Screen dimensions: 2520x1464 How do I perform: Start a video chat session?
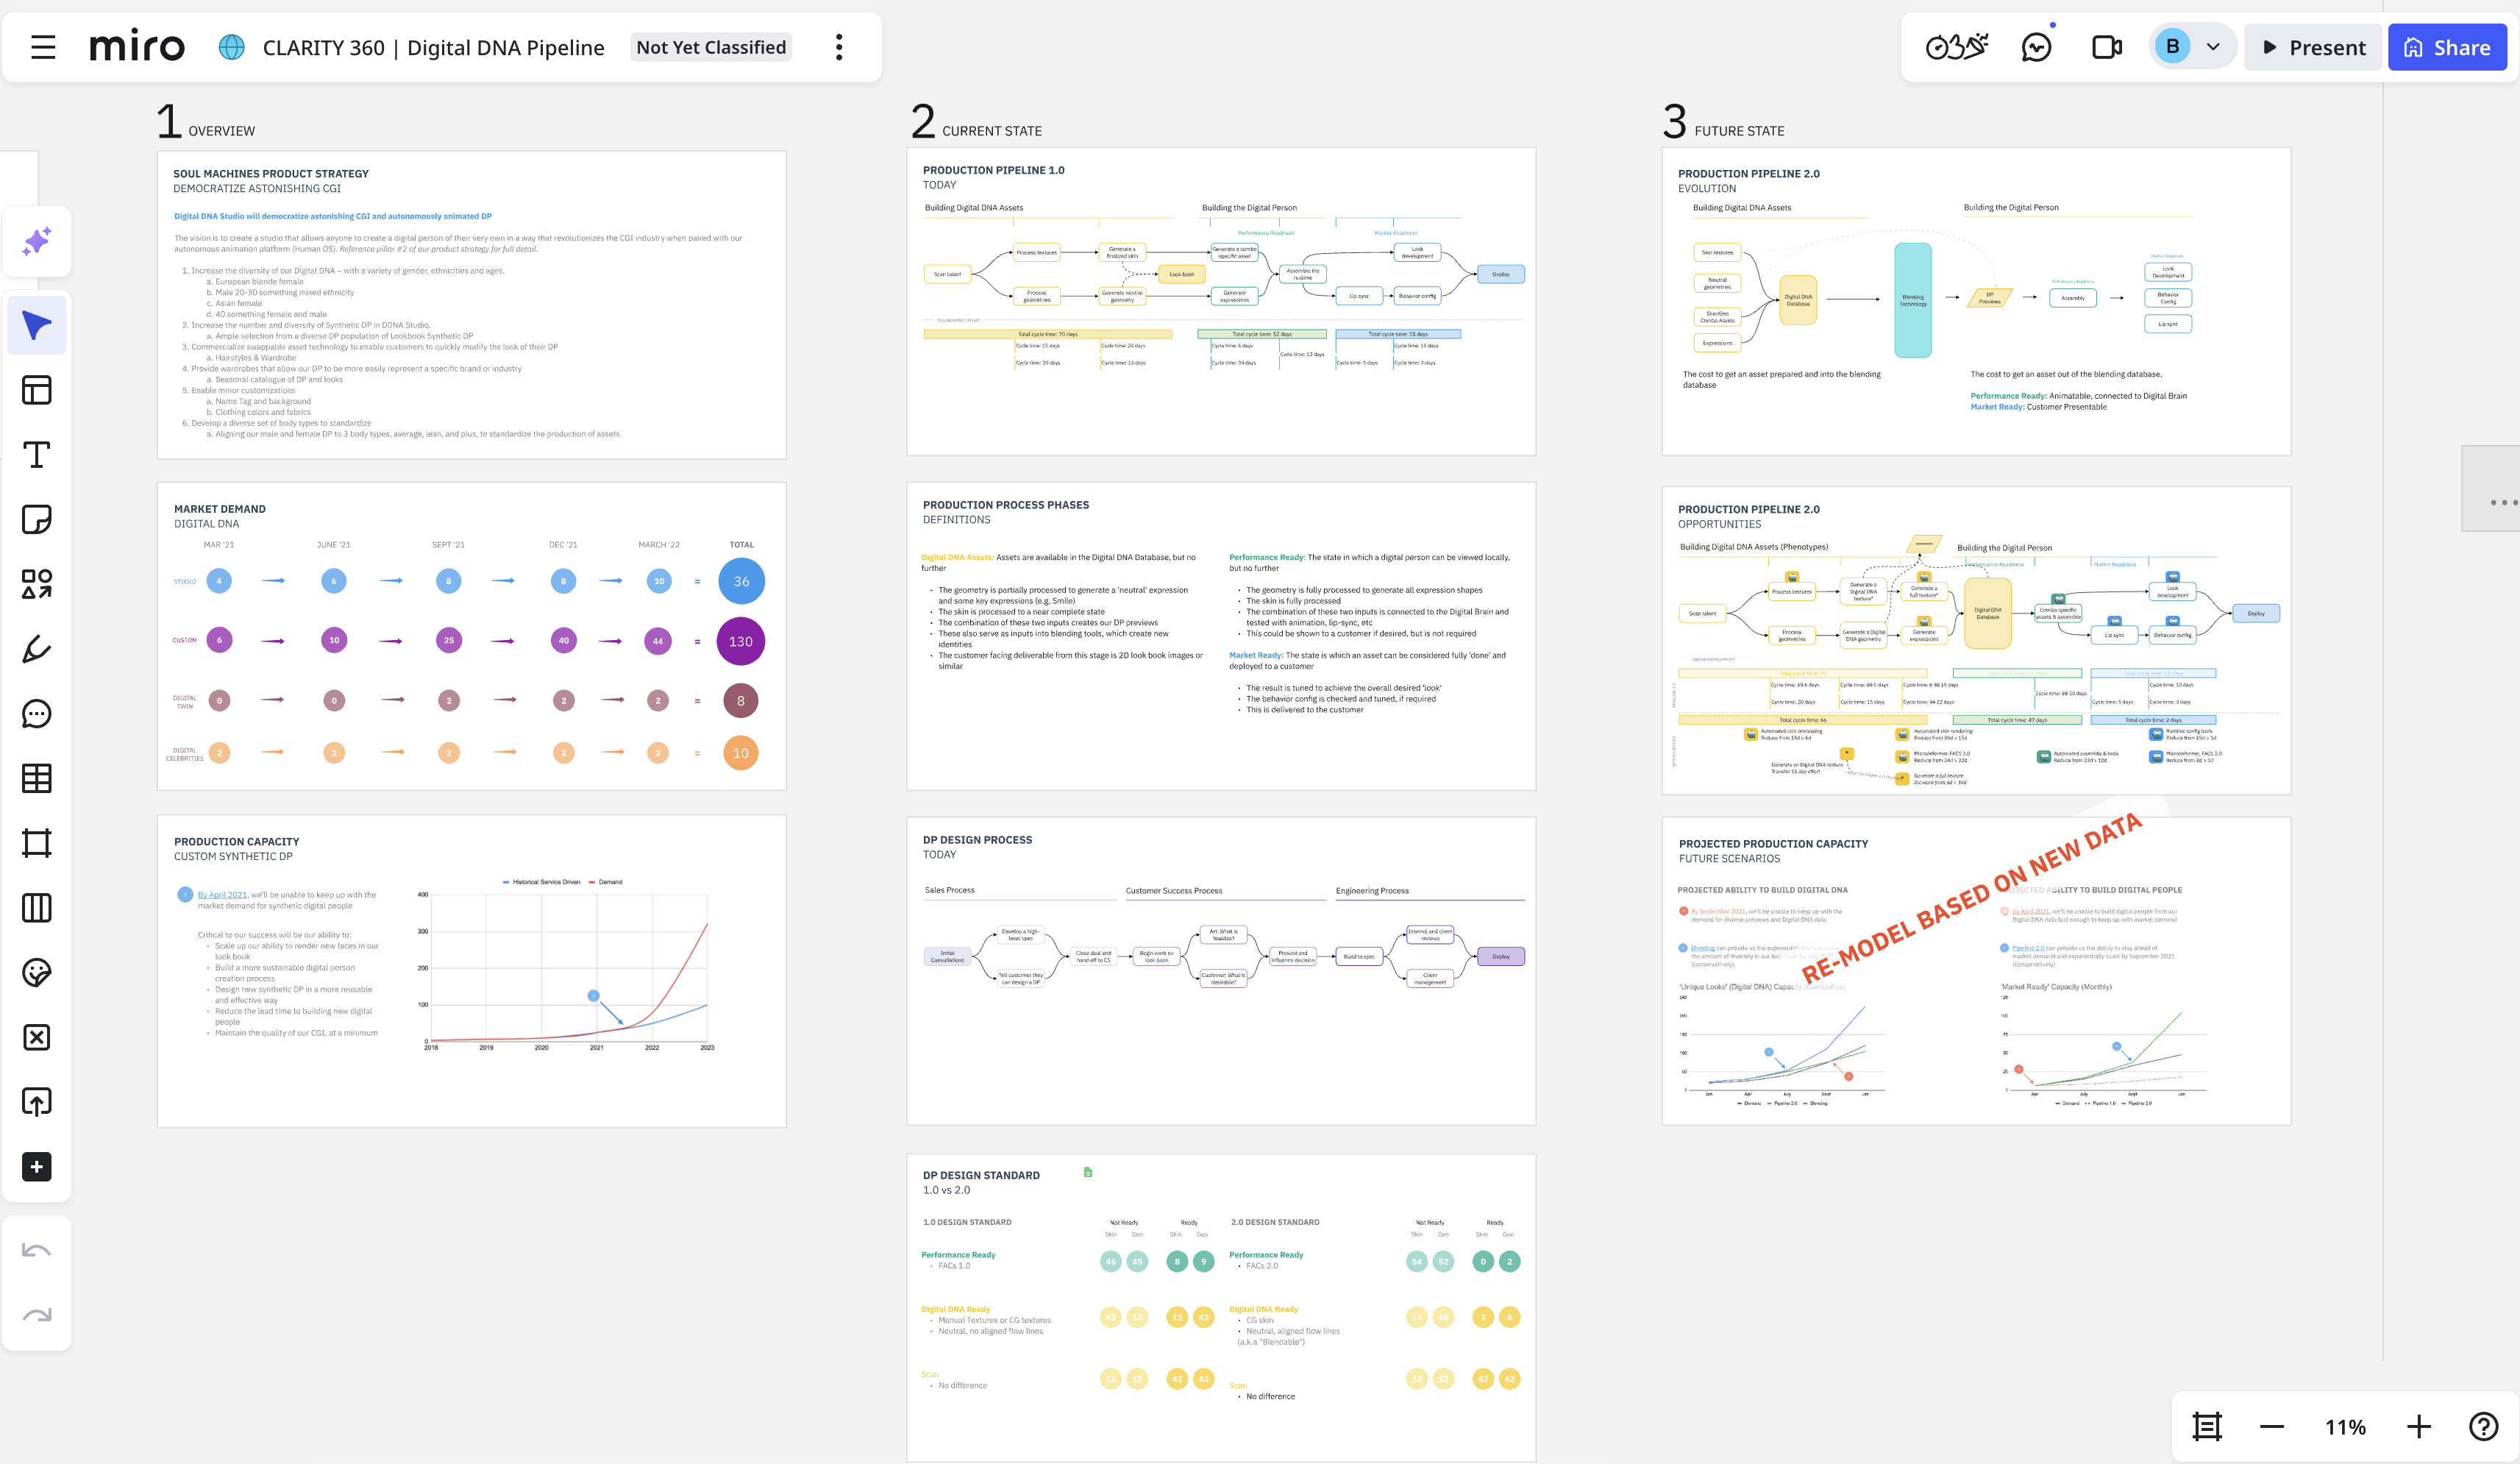(x=2106, y=46)
